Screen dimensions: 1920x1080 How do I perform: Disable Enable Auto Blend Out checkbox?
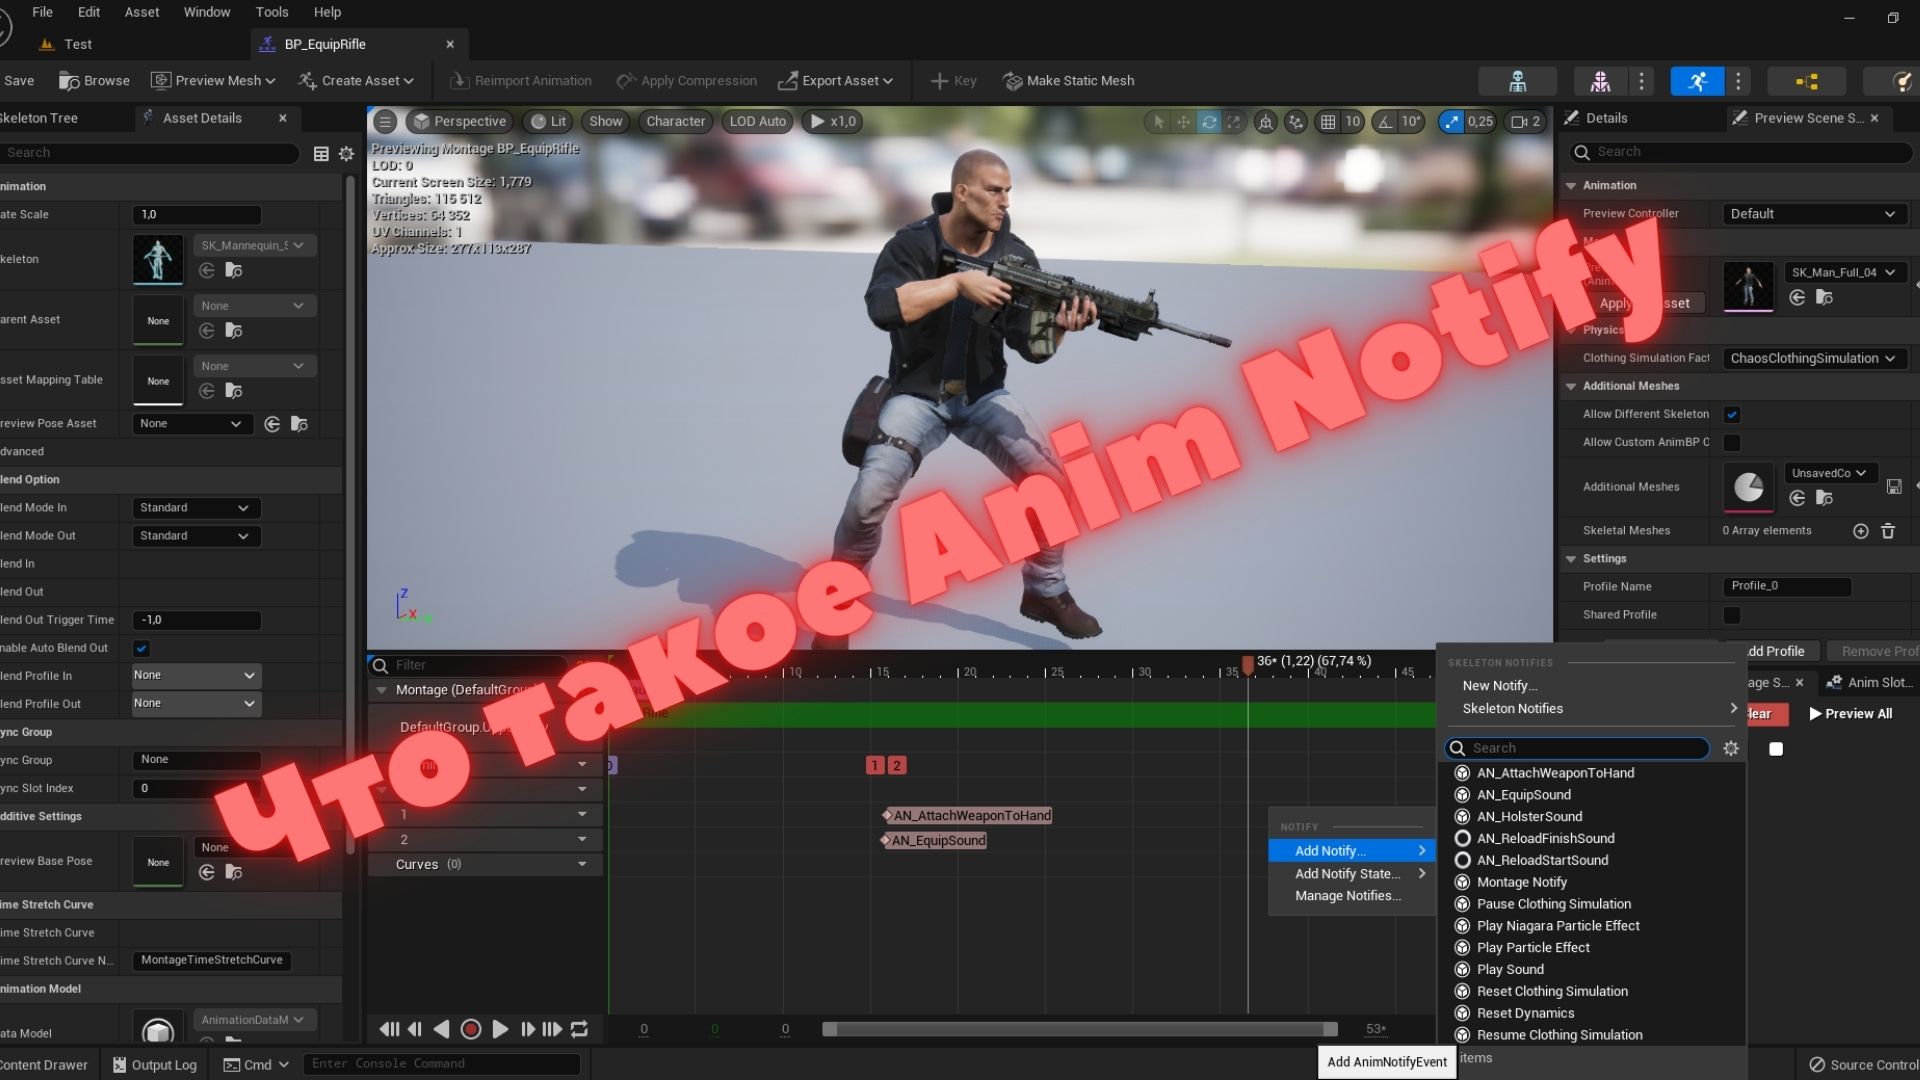click(x=141, y=648)
